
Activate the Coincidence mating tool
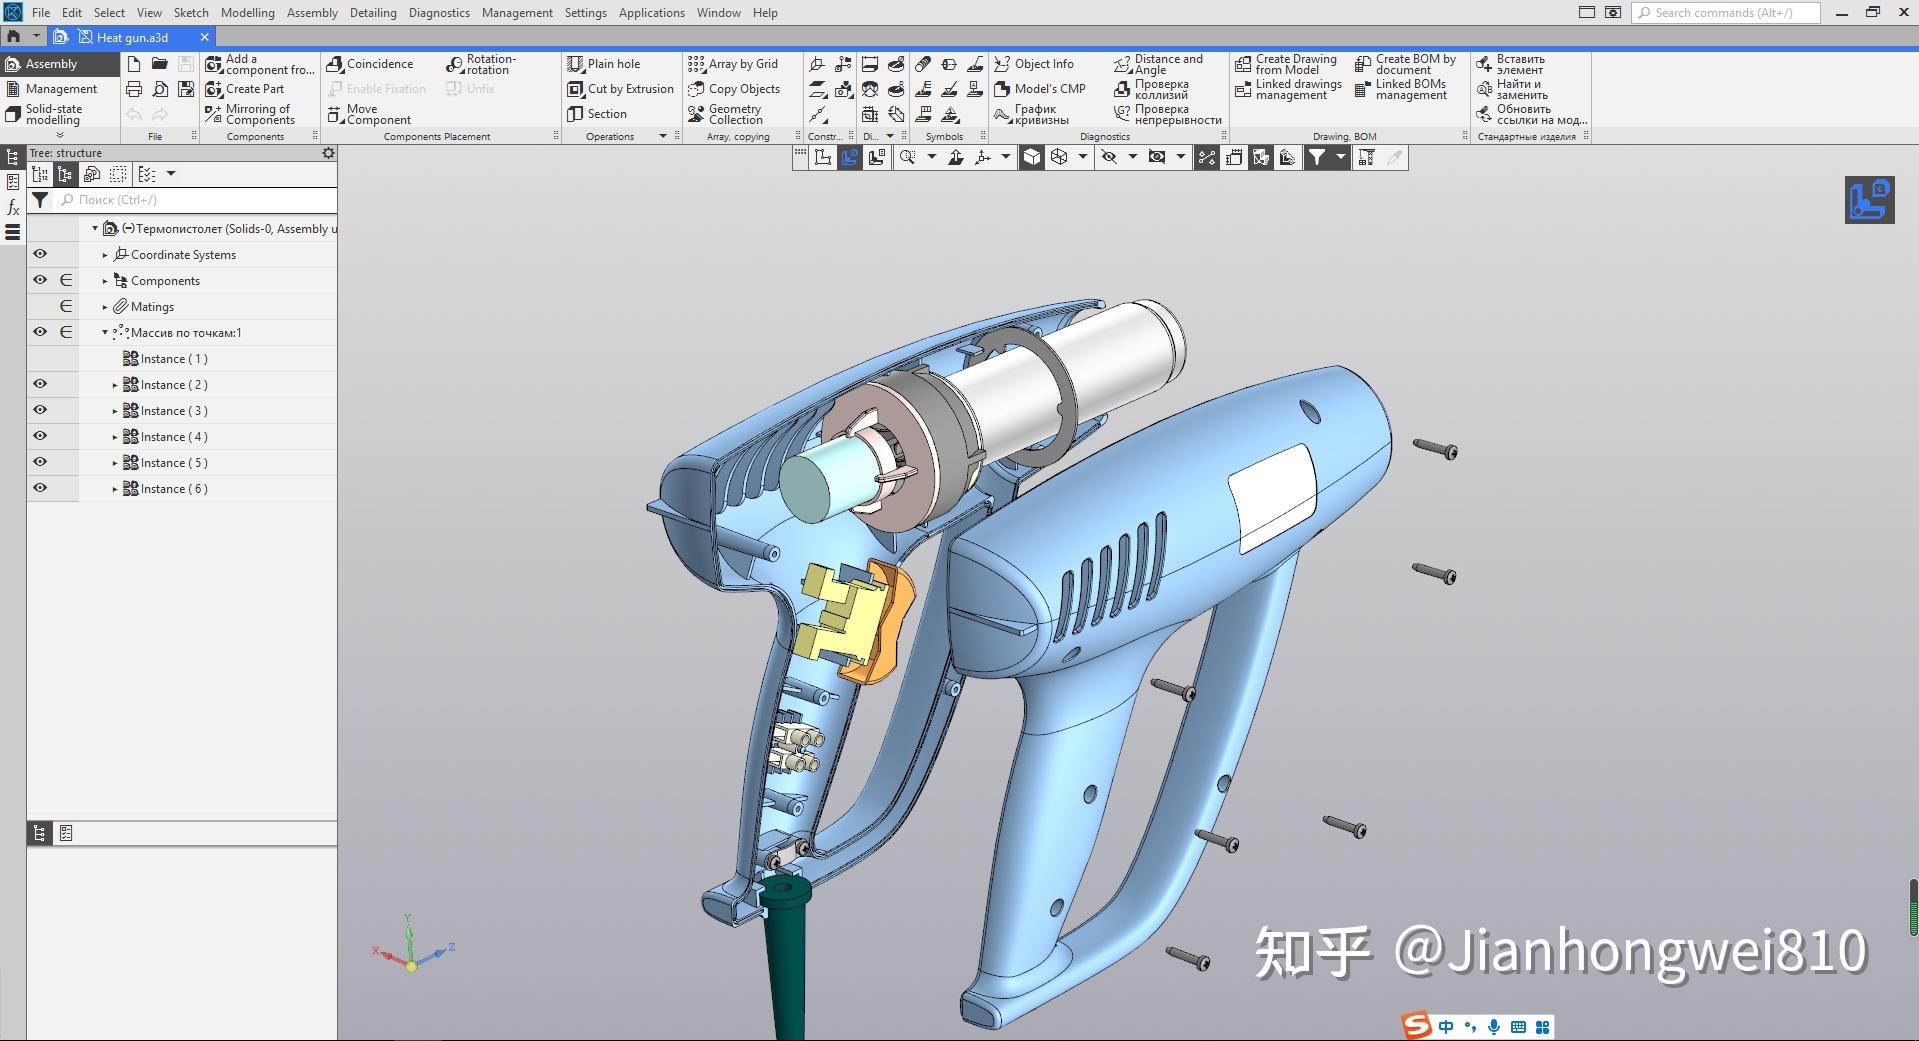tap(374, 63)
